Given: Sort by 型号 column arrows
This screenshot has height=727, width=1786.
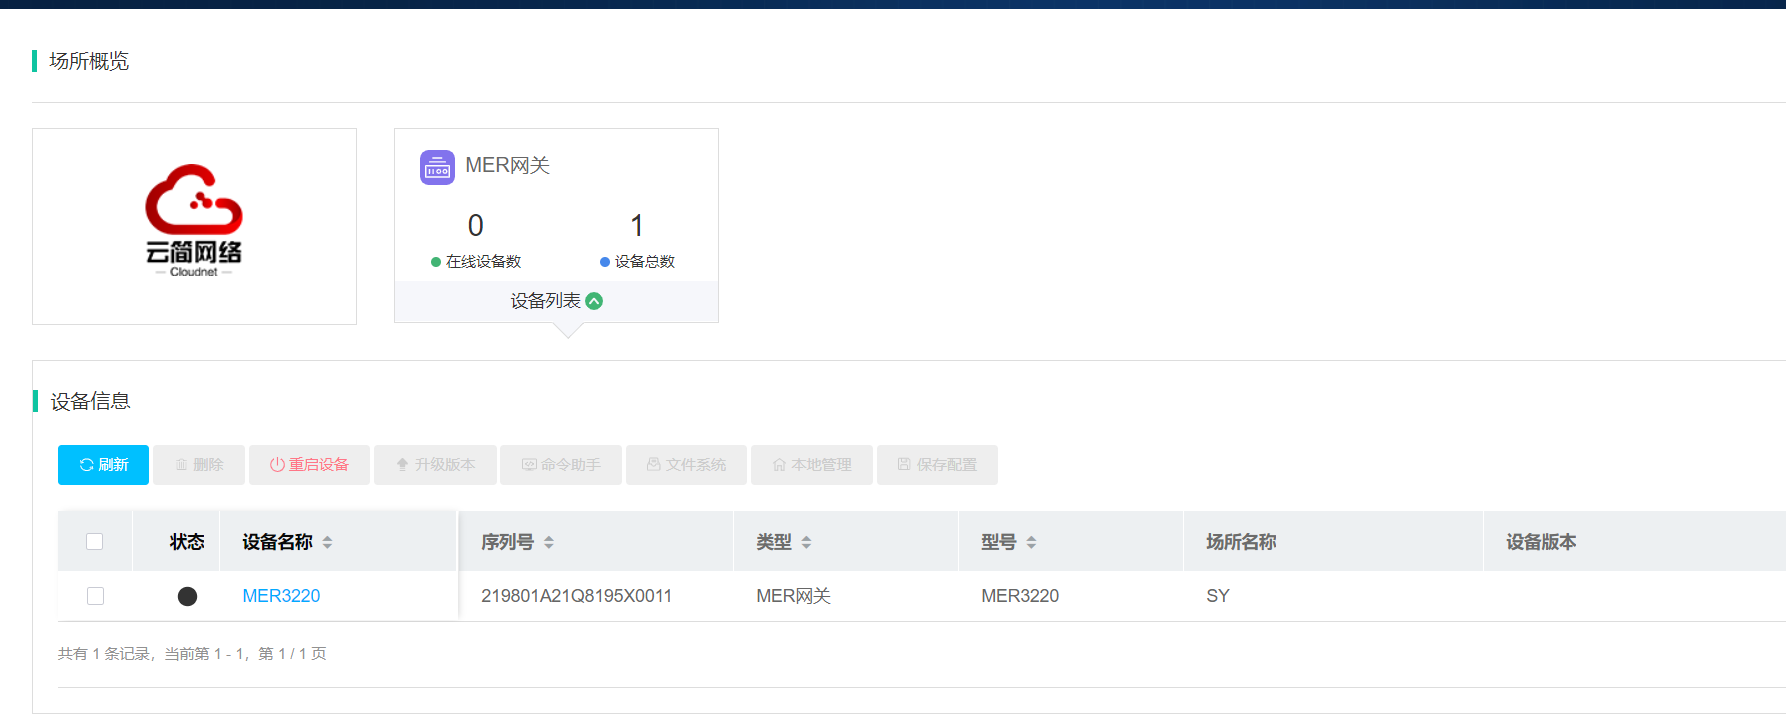Looking at the screenshot, I should pos(1031,542).
